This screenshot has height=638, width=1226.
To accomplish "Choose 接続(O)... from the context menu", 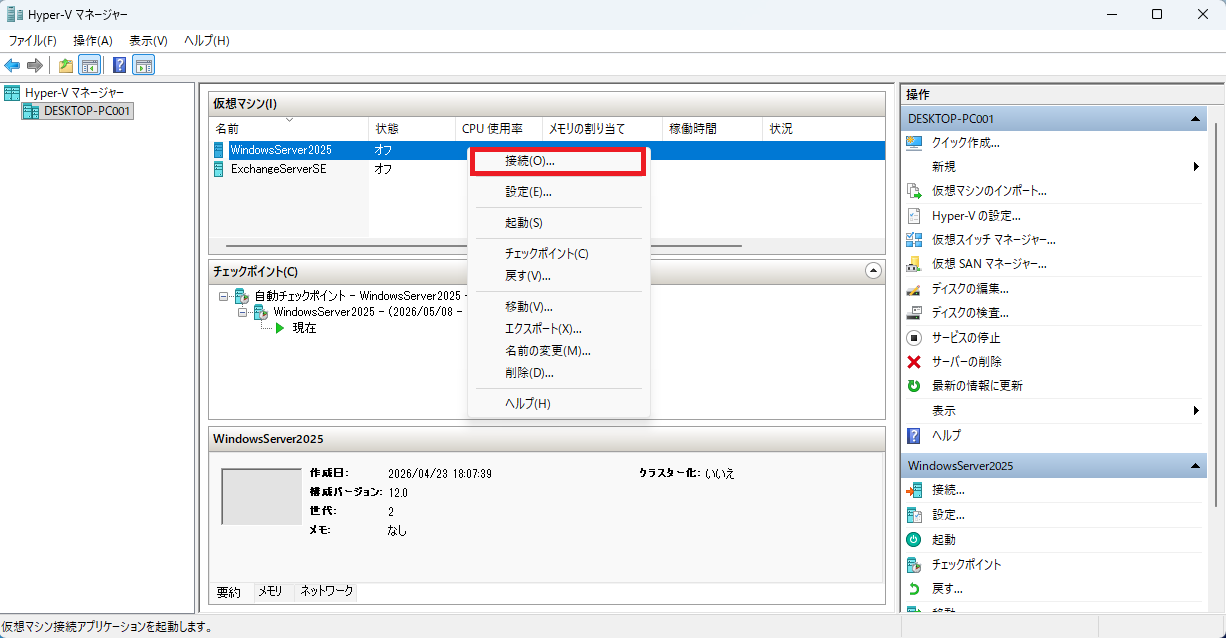I will pyautogui.click(x=559, y=161).
